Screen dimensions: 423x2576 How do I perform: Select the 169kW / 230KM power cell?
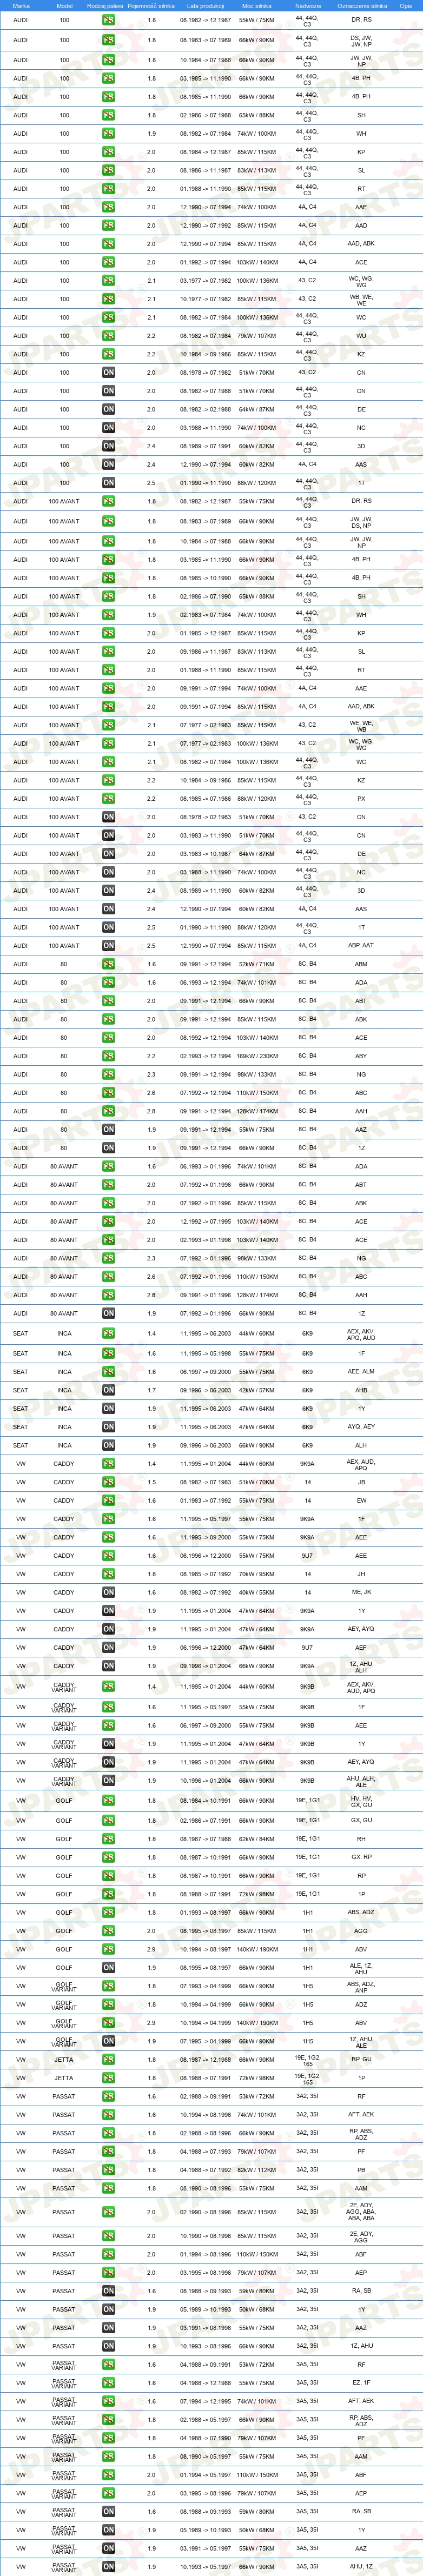pyautogui.click(x=257, y=1056)
